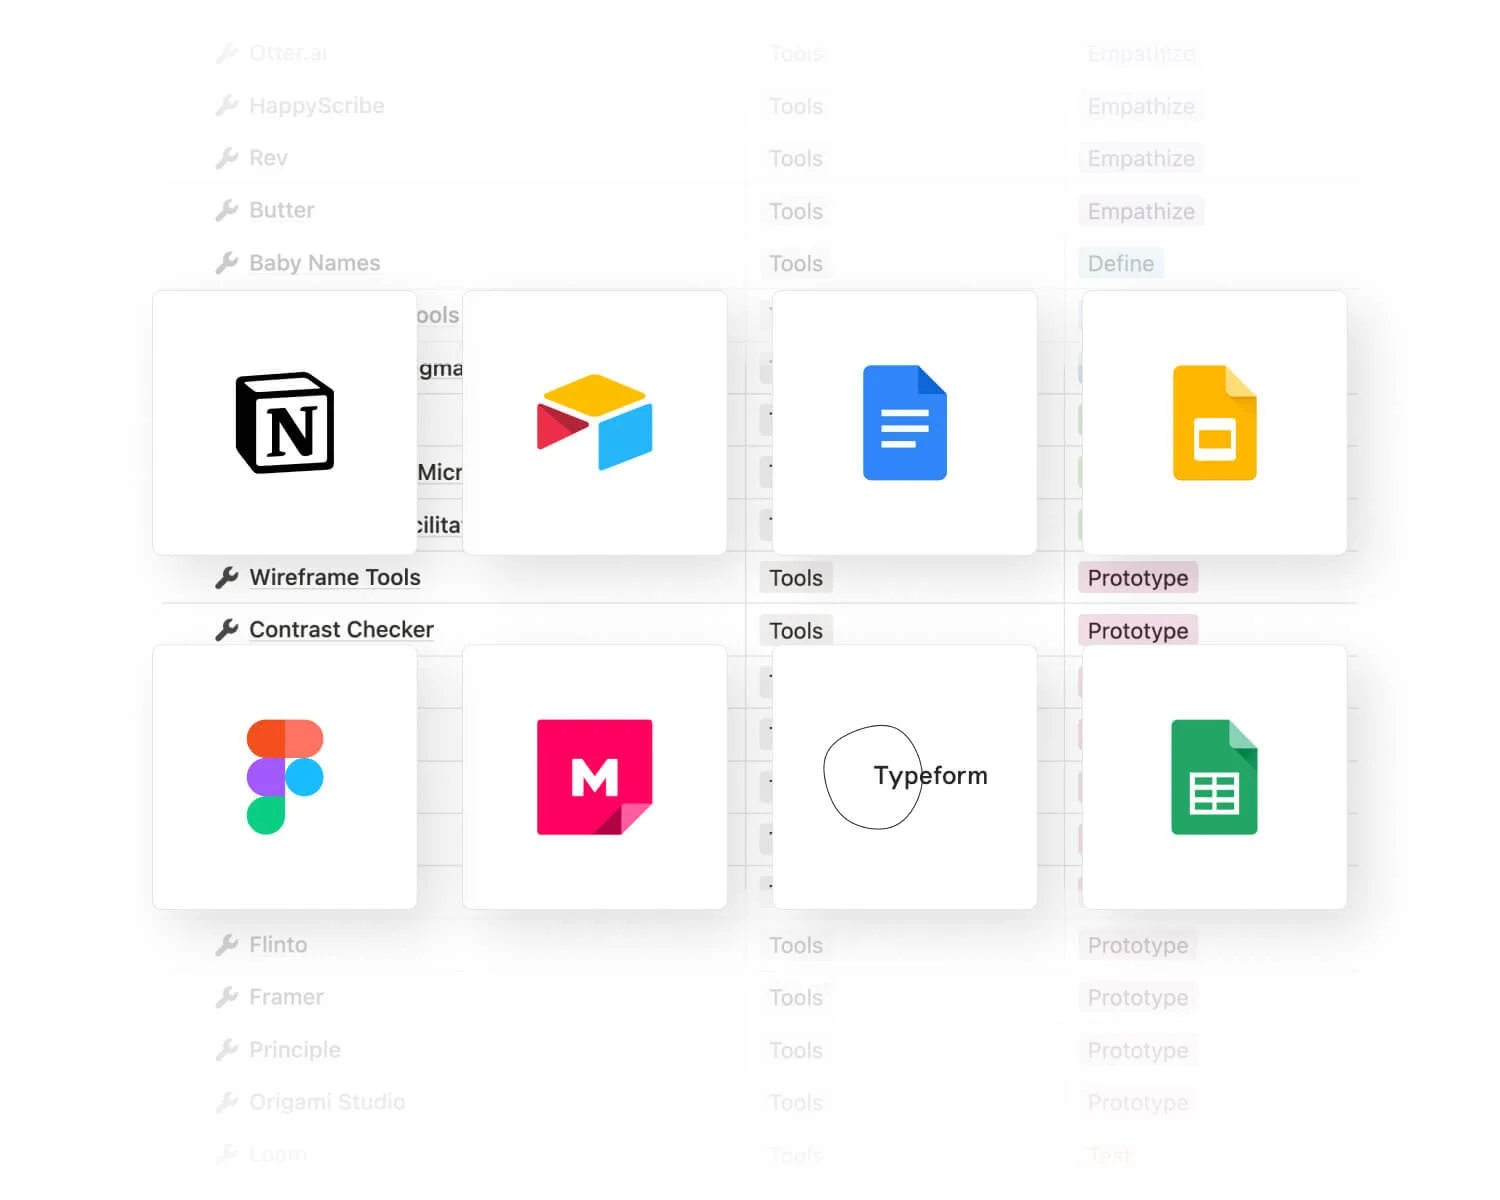Open the Tools tag on the Flinto row
This screenshot has height=1200, width=1500.
[795, 944]
